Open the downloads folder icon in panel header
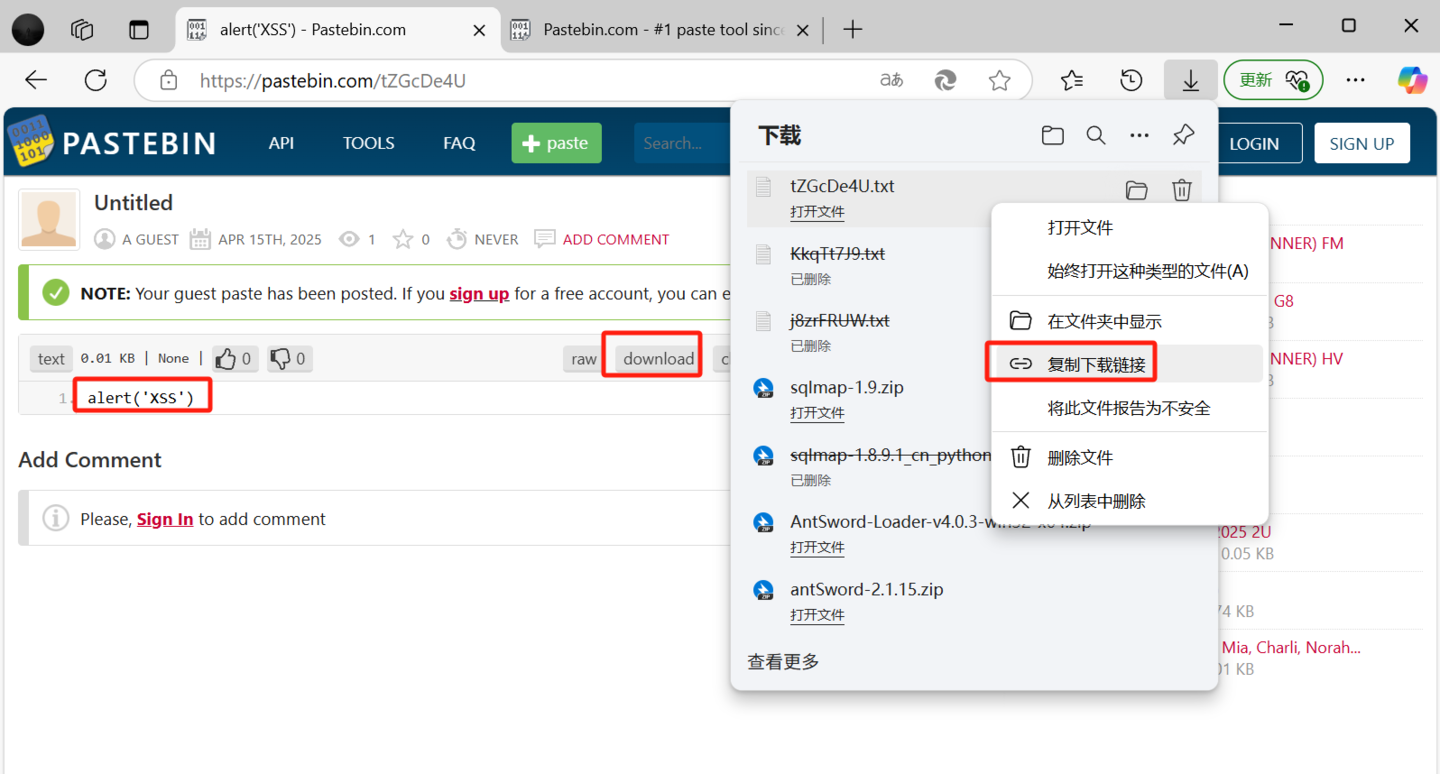 (1052, 135)
